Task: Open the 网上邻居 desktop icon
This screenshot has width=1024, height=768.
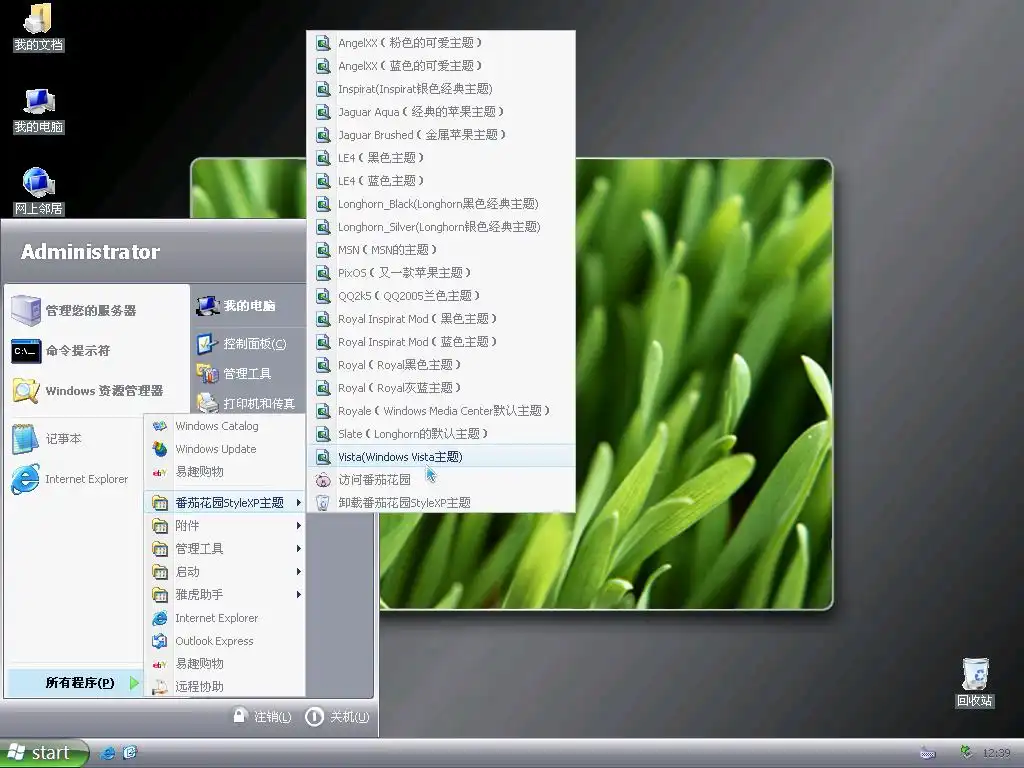Action: point(38,191)
